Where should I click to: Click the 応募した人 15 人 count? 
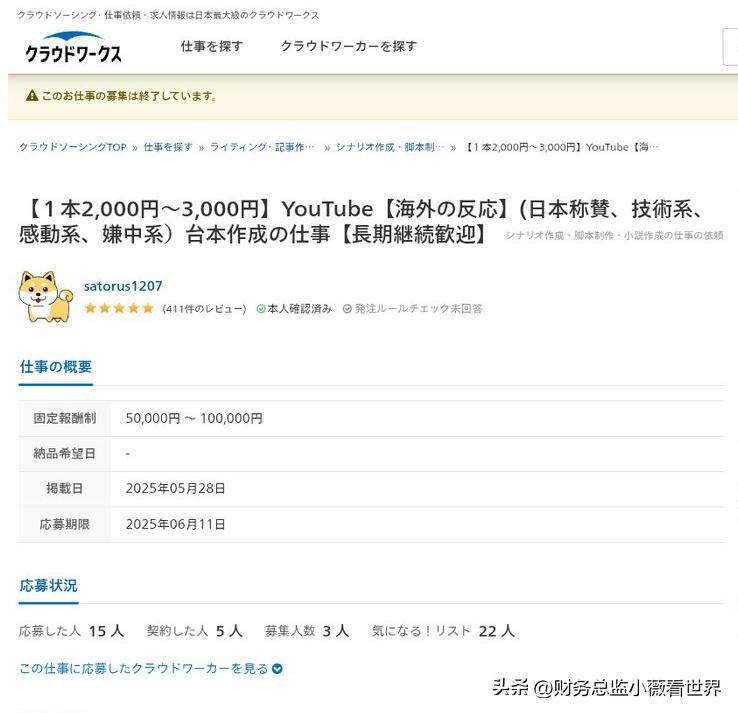[x=72, y=631]
